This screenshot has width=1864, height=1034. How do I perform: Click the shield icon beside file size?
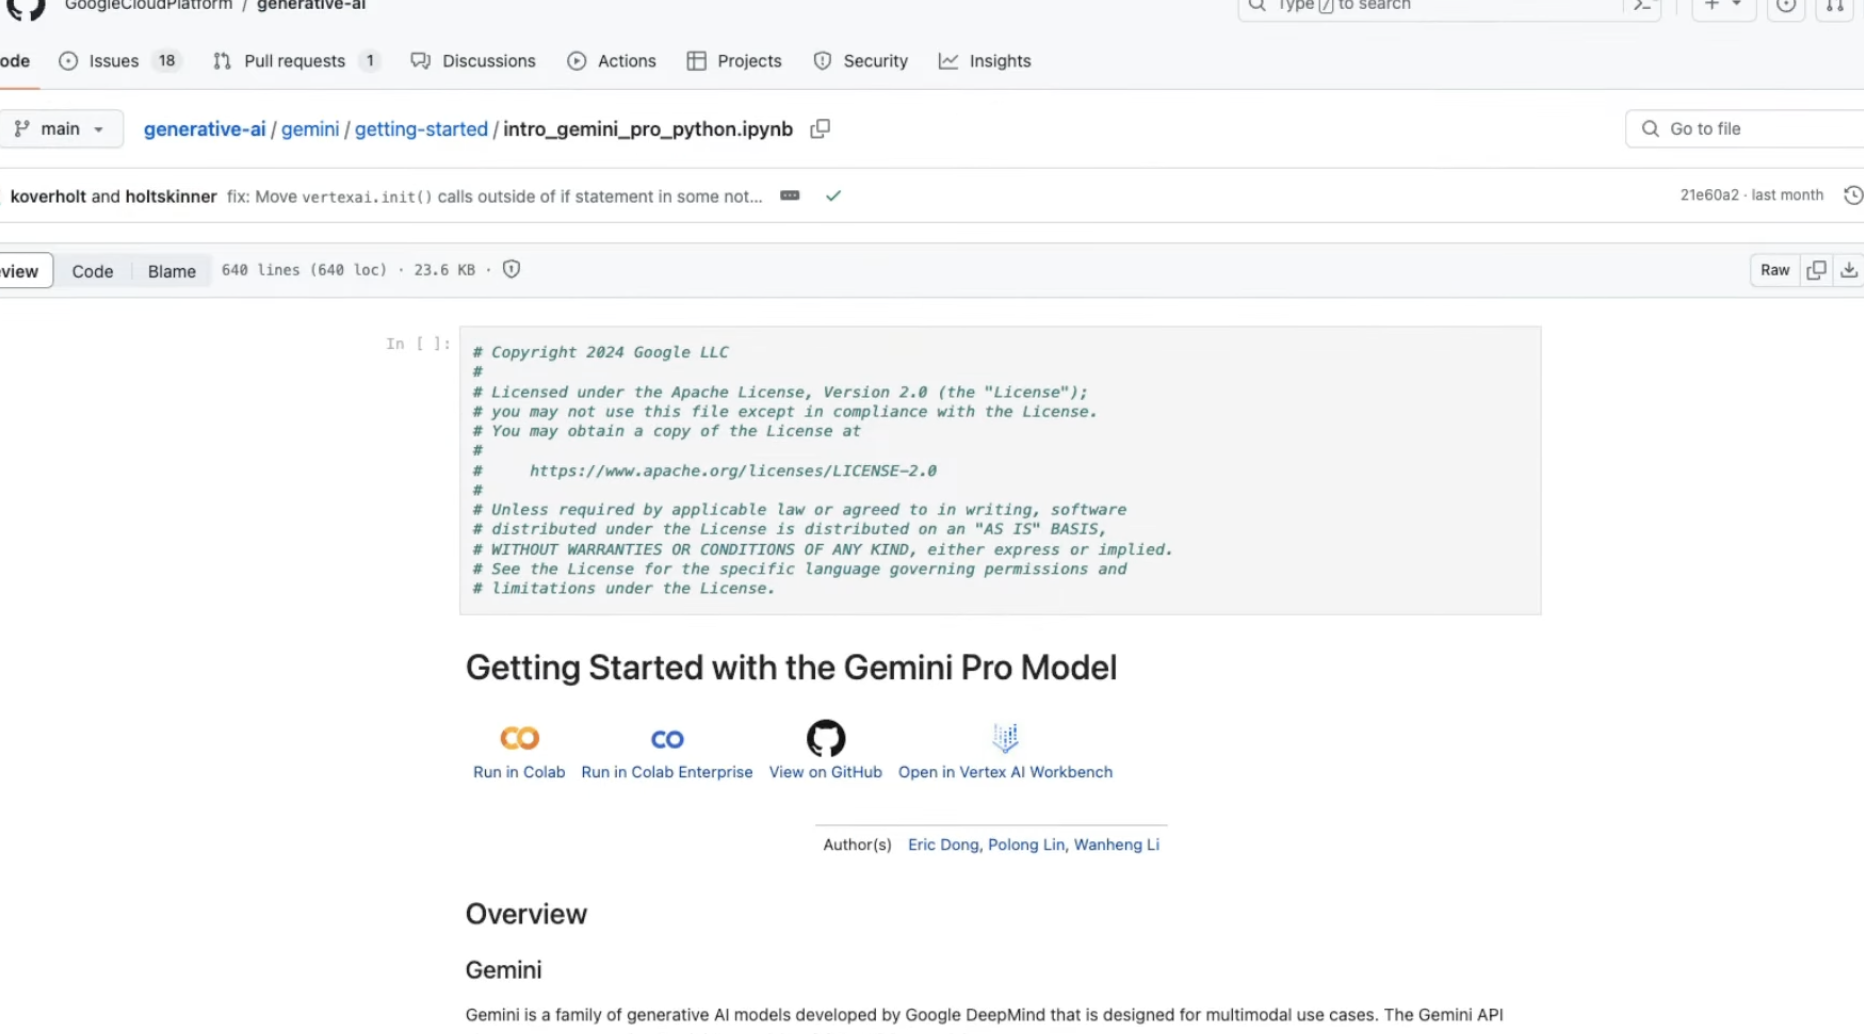click(511, 269)
